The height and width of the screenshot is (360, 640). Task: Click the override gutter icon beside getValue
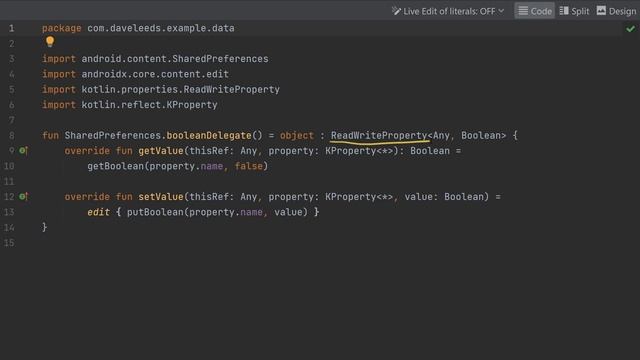tap(24, 151)
